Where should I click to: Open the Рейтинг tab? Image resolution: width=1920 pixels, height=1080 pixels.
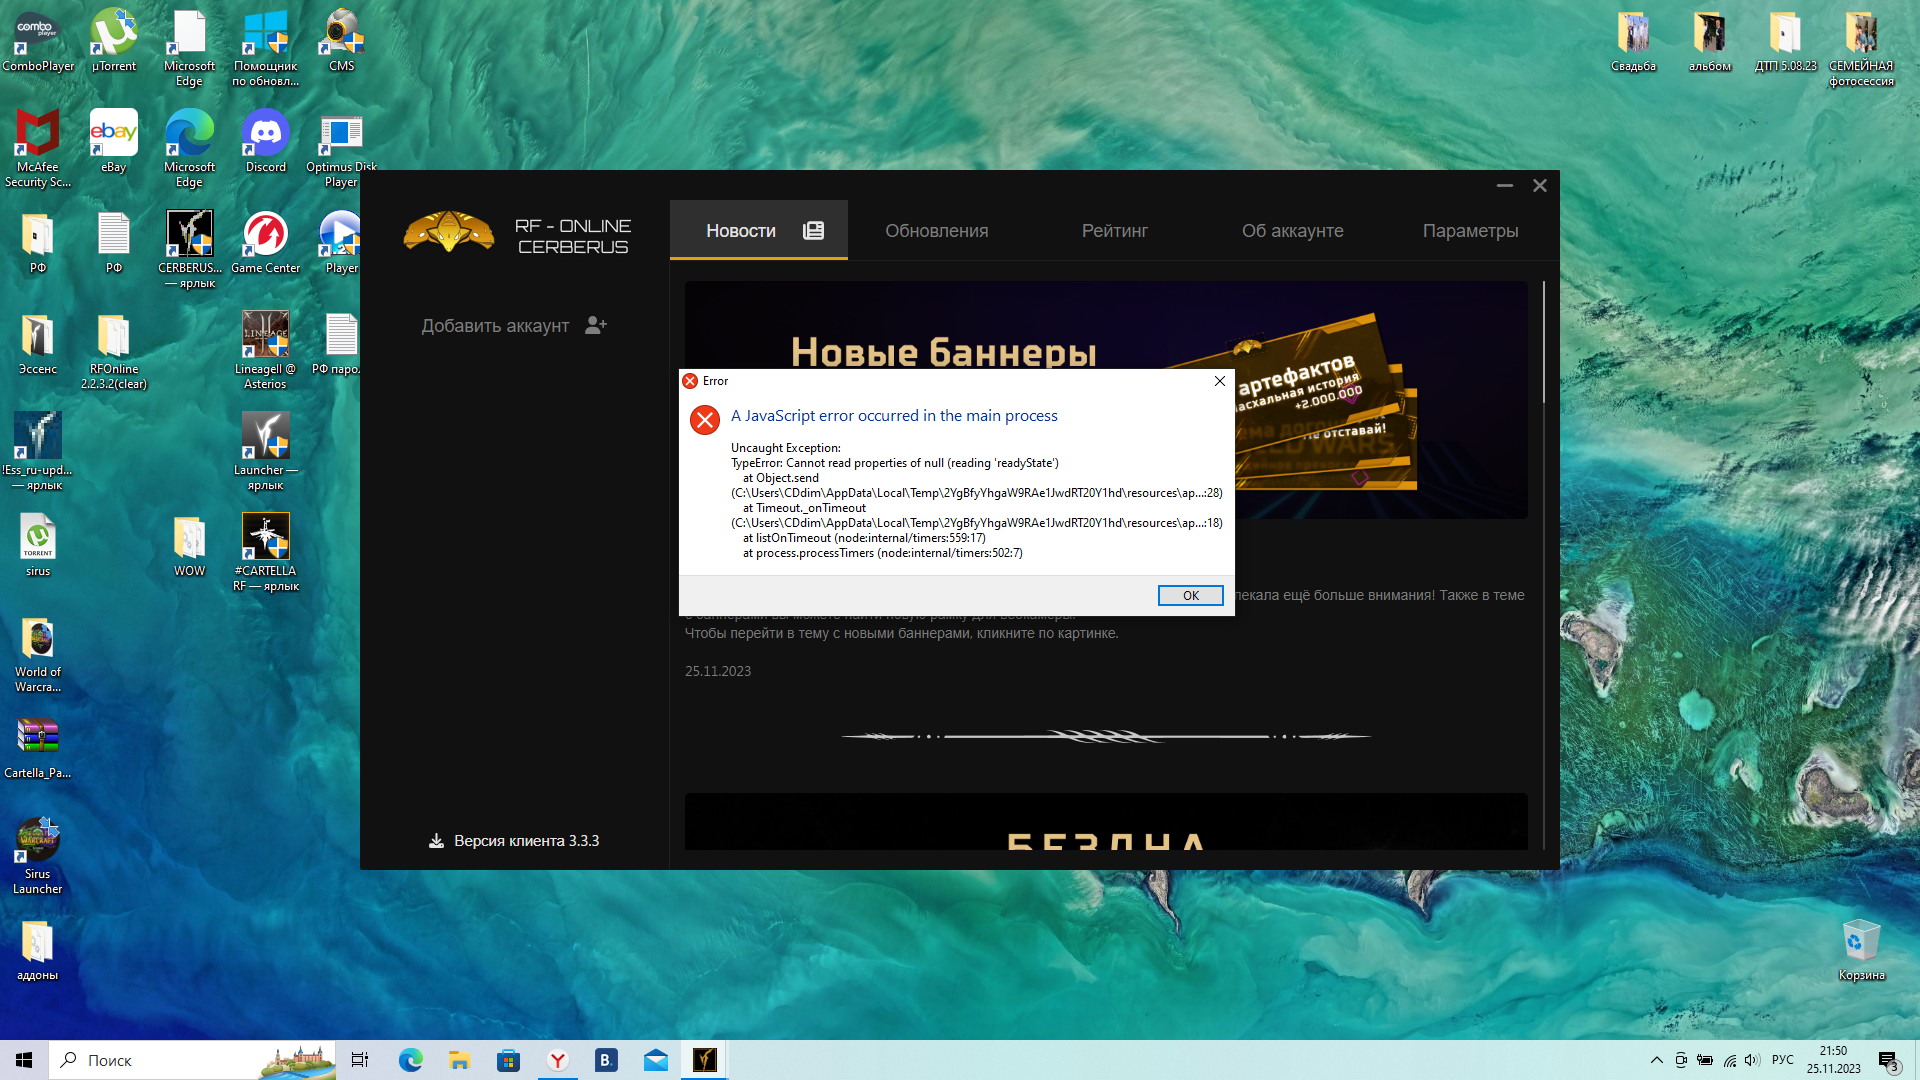pyautogui.click(x=1114, y=231)
